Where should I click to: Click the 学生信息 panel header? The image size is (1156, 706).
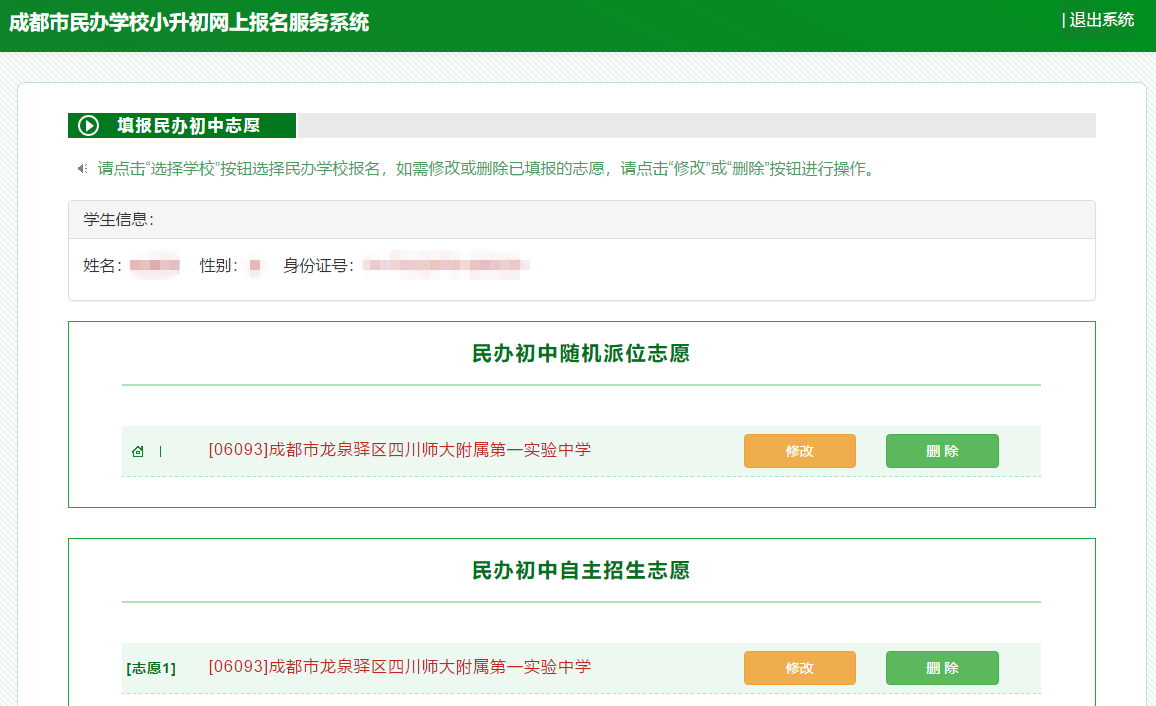pyautogui.click(x=582, y=220)
